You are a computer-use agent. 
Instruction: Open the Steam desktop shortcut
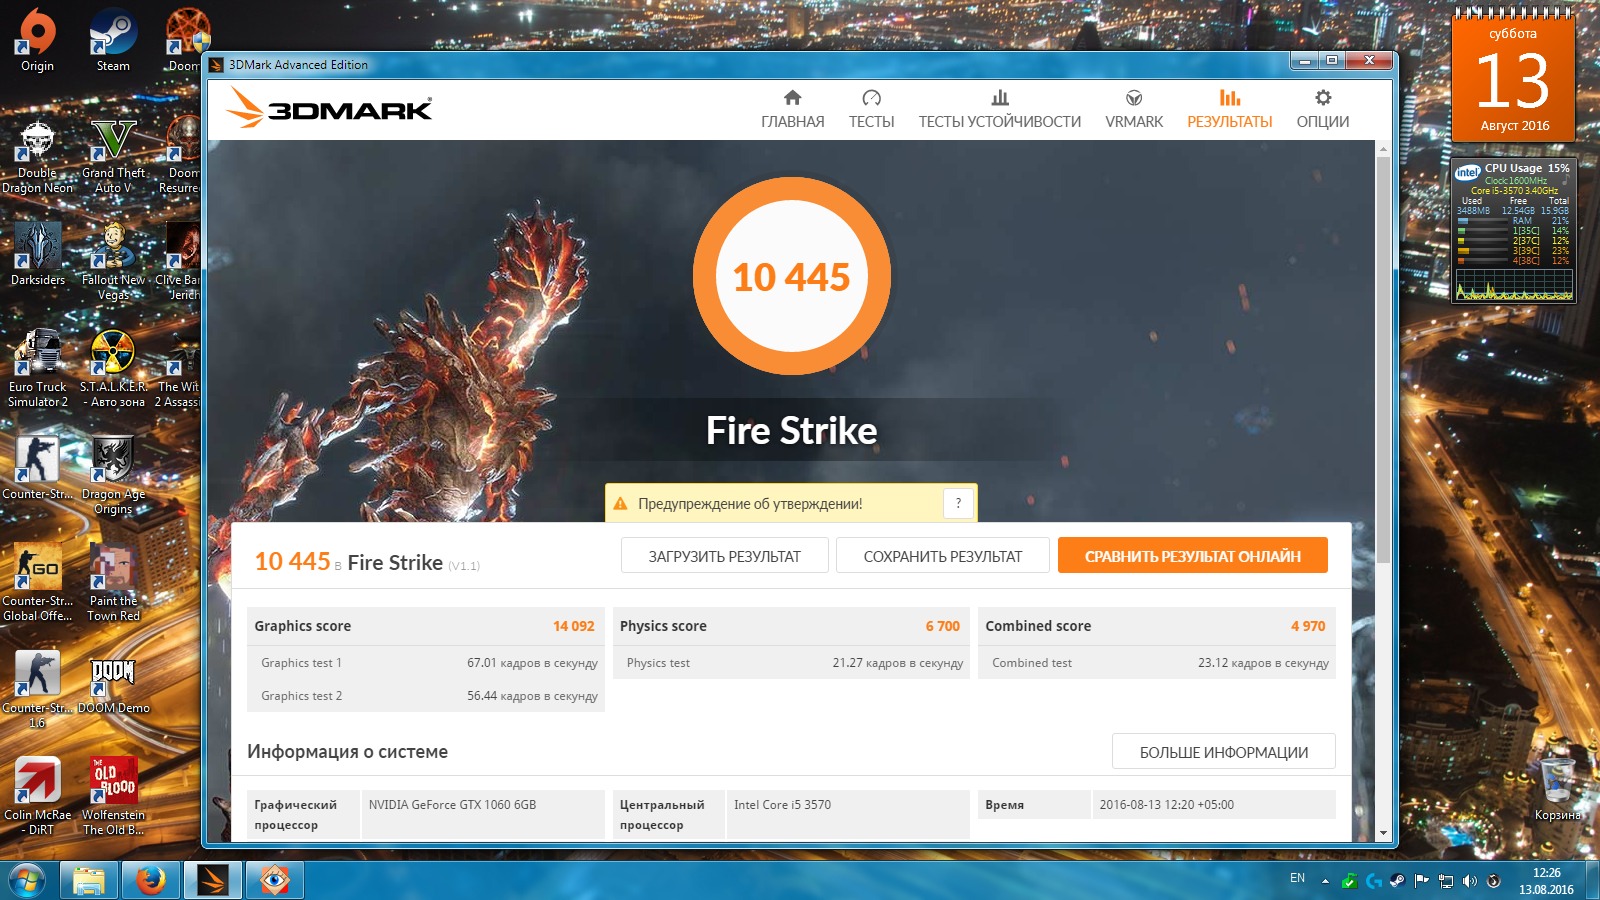[x=113, y=40]
